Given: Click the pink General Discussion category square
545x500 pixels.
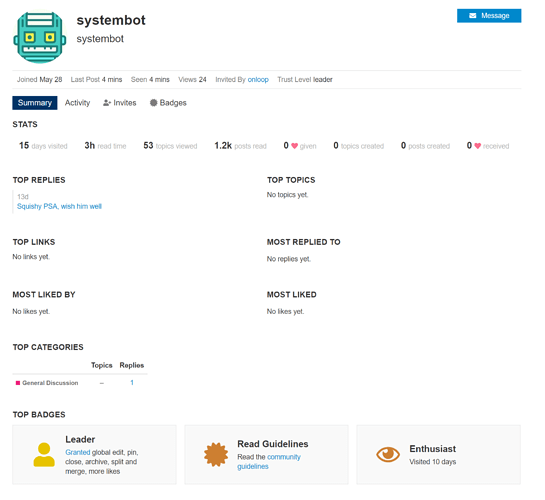Looking at the screenshot, I should pos(18,383).
